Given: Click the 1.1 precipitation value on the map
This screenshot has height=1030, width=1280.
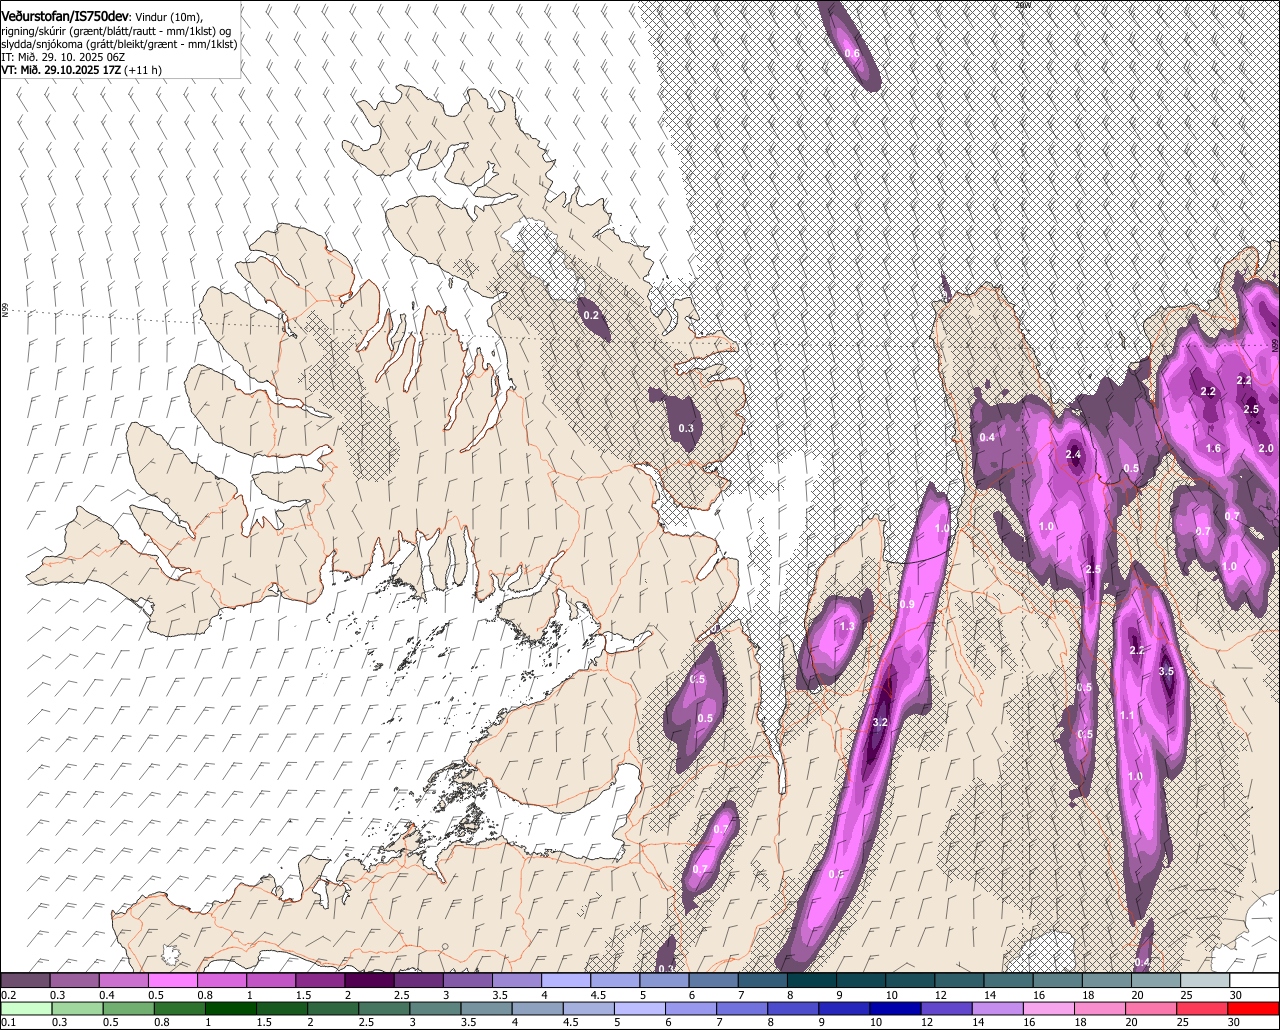Looking at the screenshot, I should point(1127,715).
